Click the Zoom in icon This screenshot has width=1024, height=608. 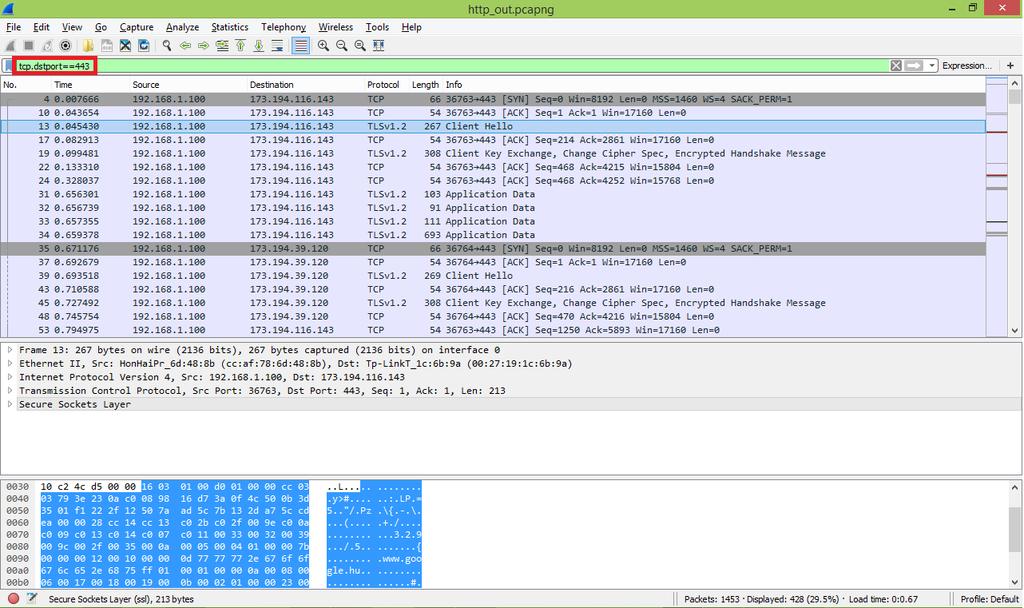pyautogui.click(x=323, y=46)
